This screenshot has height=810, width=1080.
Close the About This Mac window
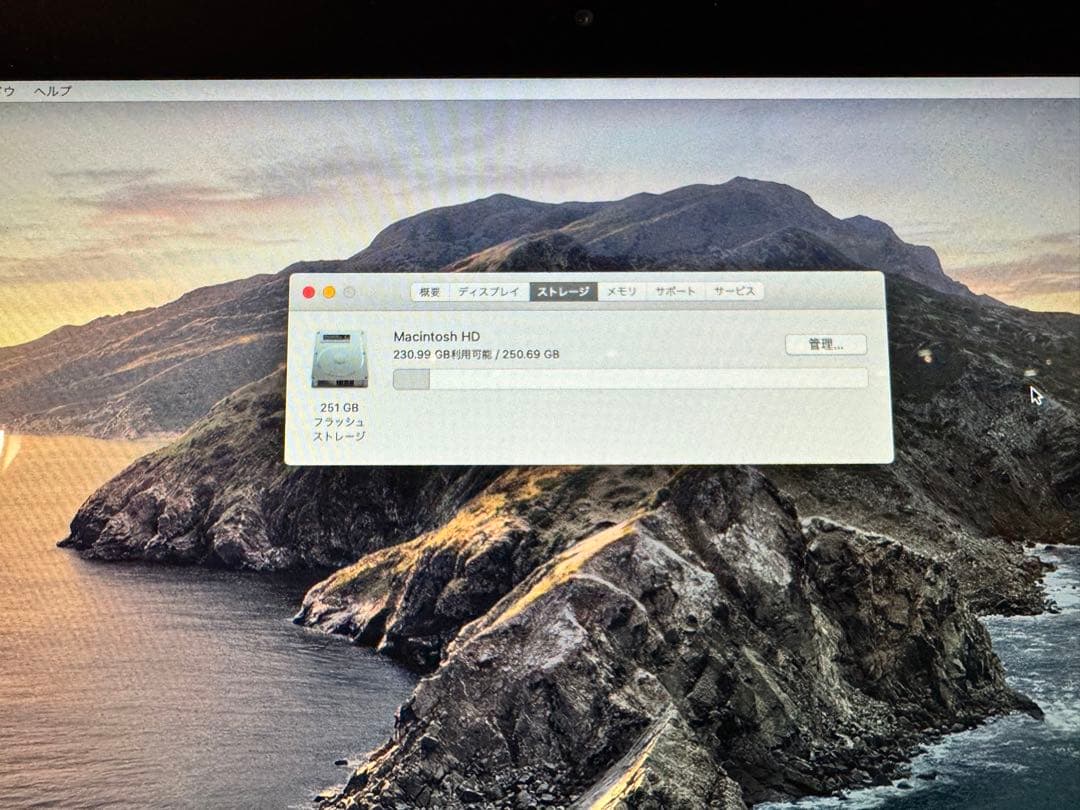(x=308, y=290)
